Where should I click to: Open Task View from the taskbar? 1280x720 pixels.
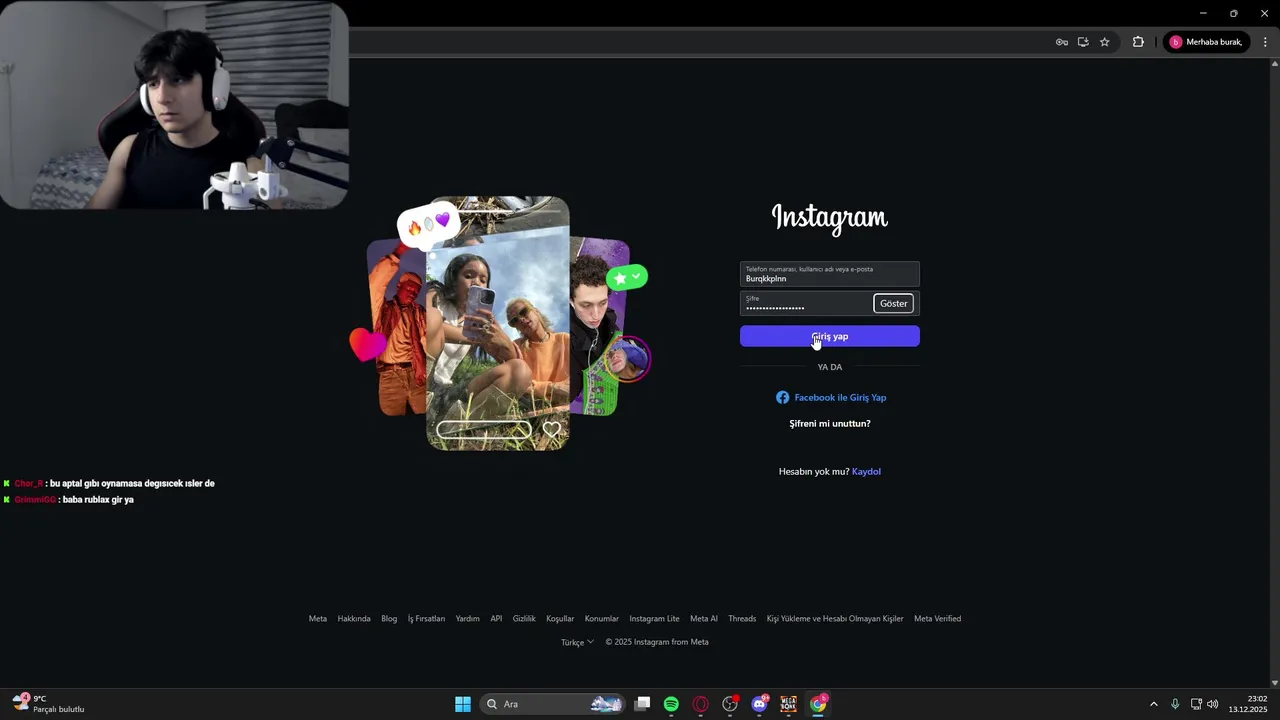643,704
